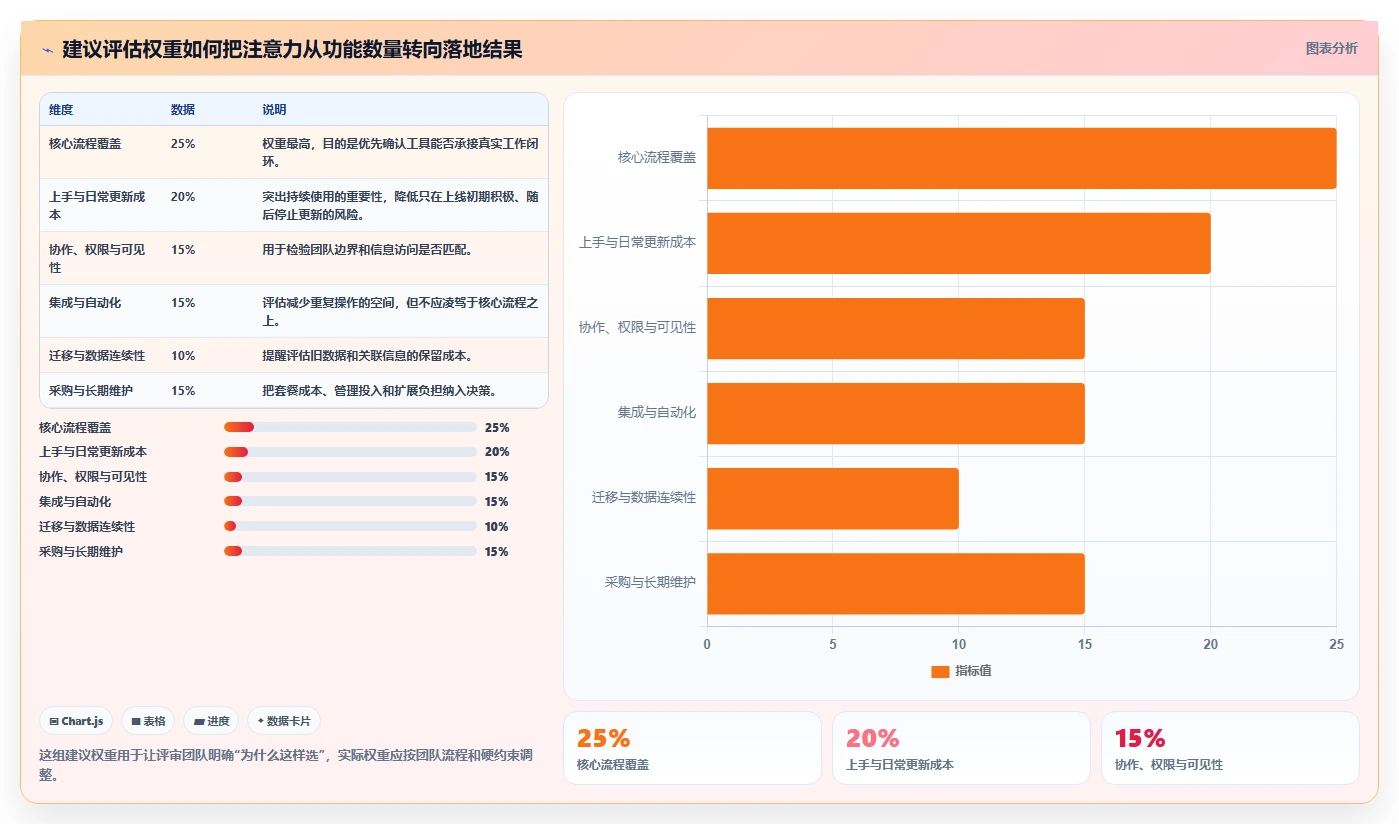Click the 20% label right of the progress bar
Image resolution: width=1399 pixels, height=824 pixels.
point(496,452)
